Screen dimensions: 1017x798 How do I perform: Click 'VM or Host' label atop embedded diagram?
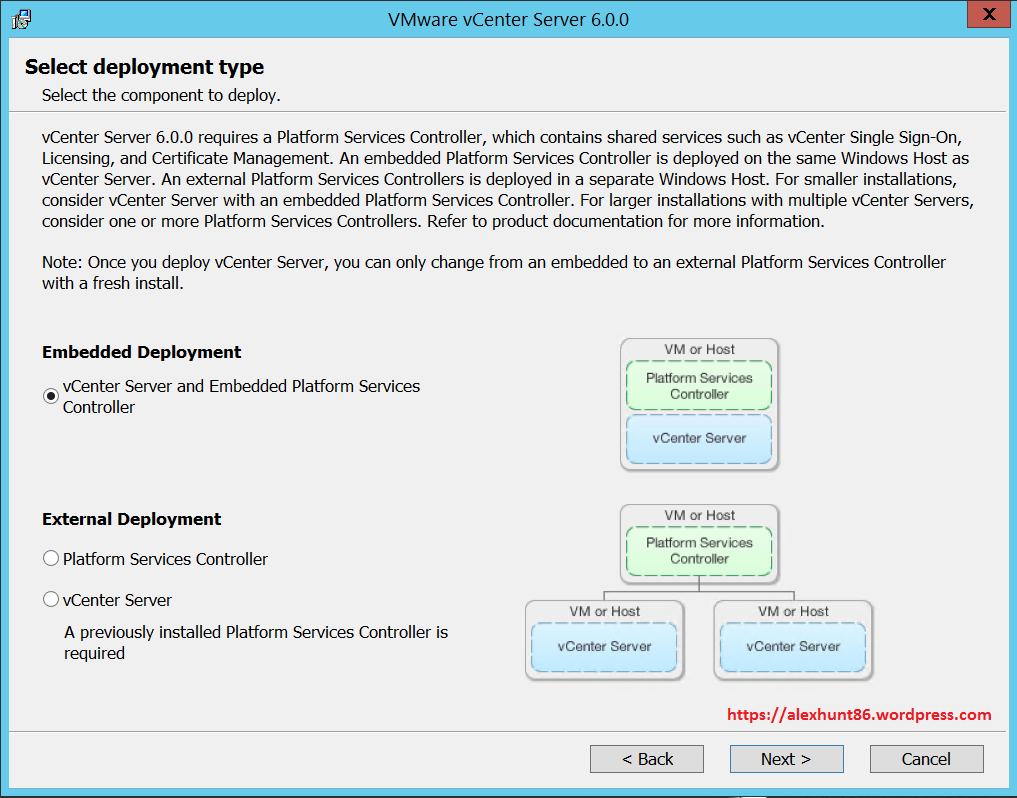click(699, 349)
